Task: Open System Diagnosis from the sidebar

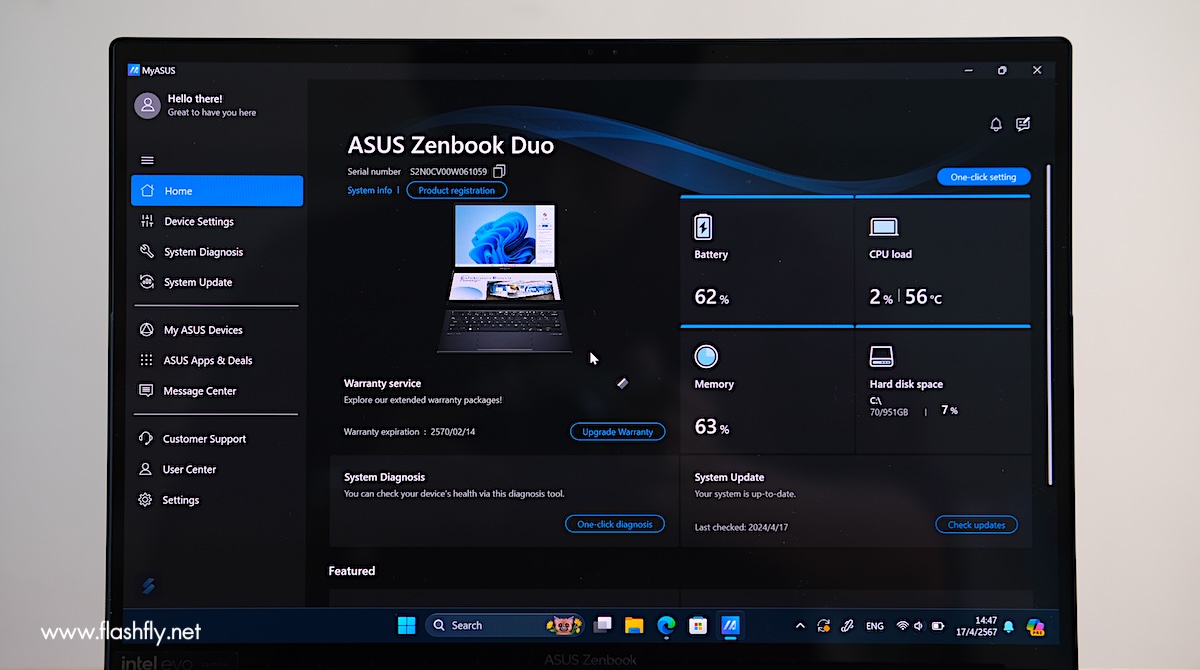Action: click(203, 252)
